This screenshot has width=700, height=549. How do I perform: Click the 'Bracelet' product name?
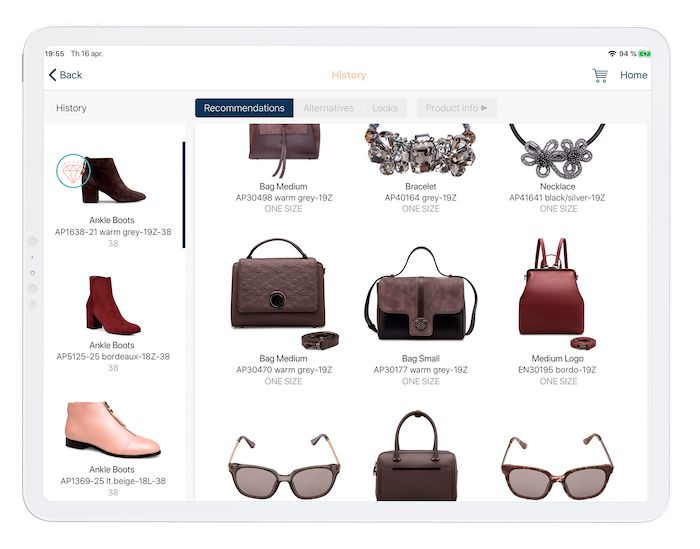421,186
